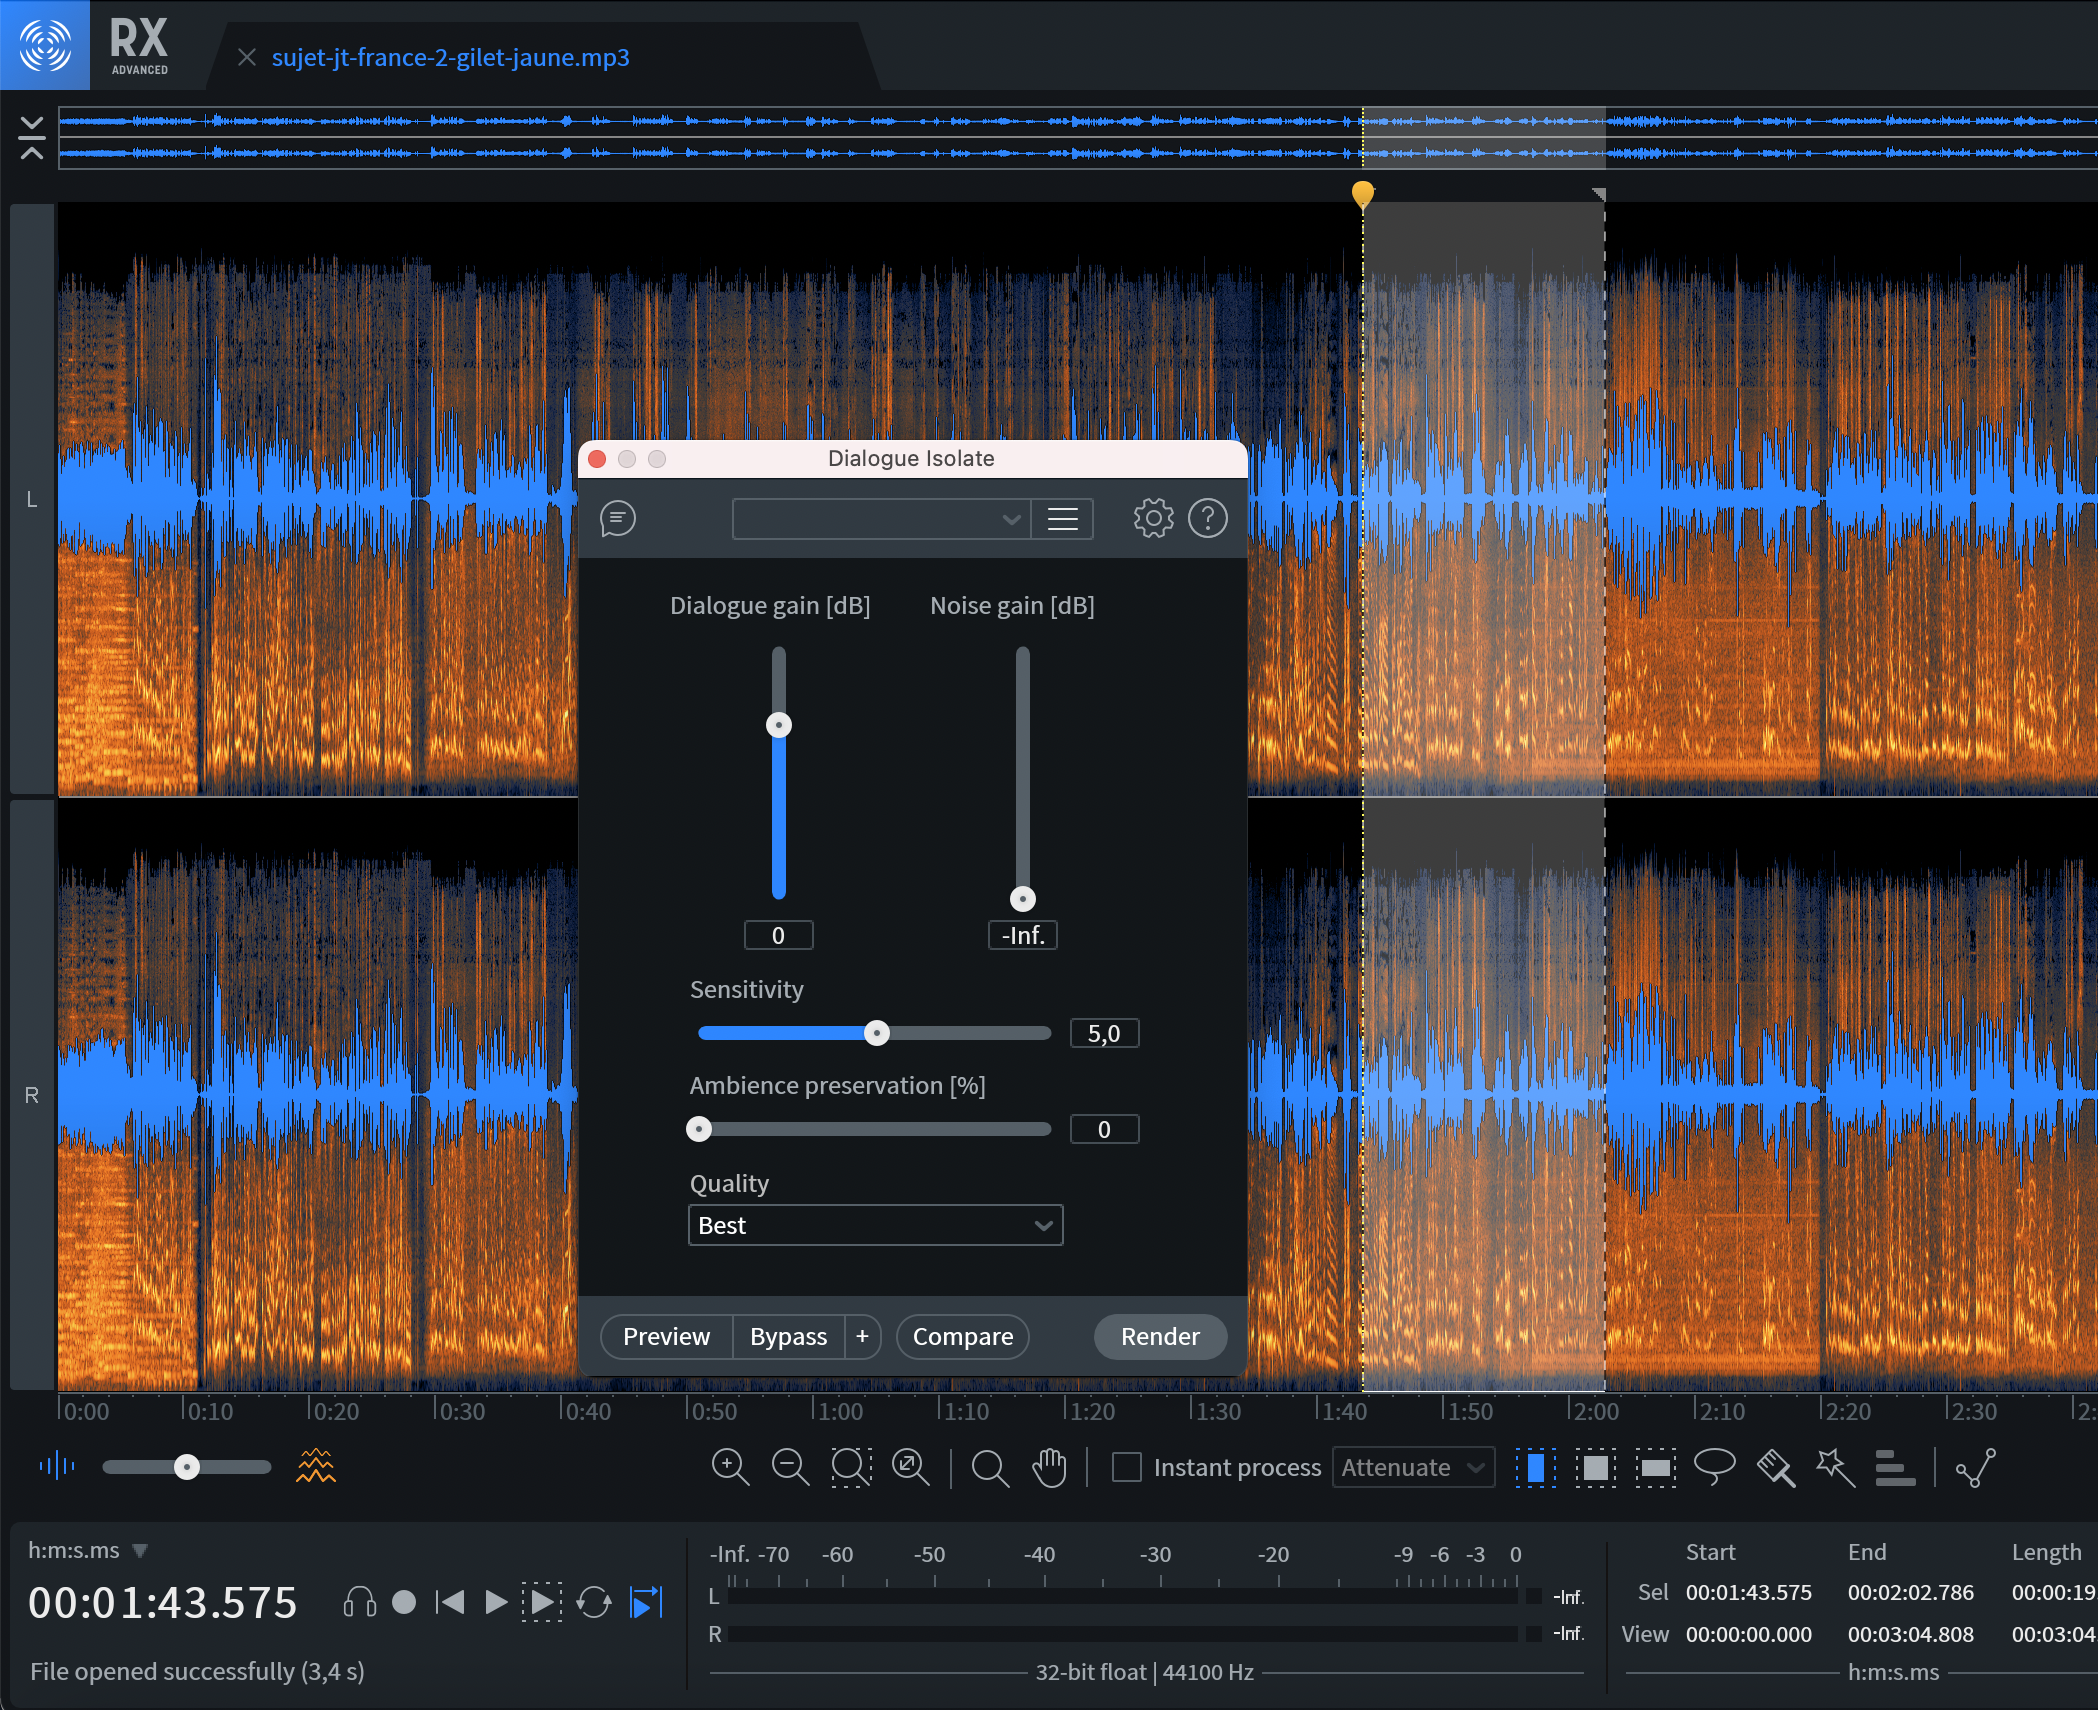Expand the module preset dropdown
This screenshot has height=1710, width=2098.
pyautogui.click(x=881, y=519)
